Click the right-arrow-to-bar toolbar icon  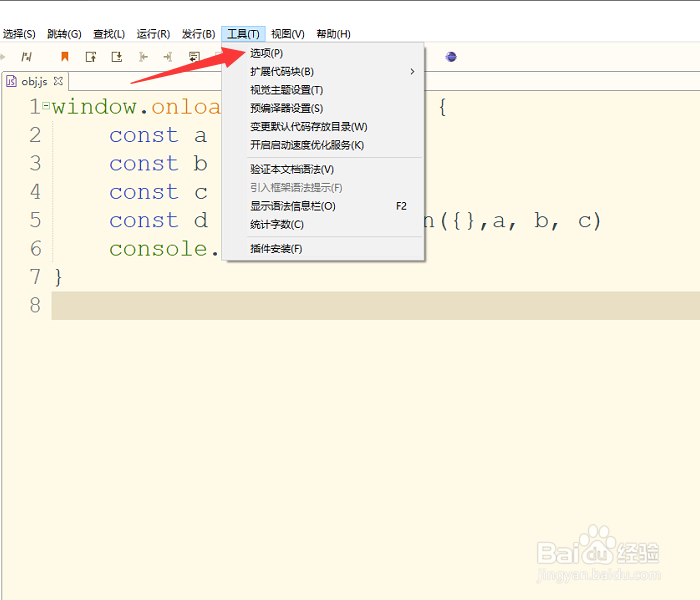pos(168,57)
